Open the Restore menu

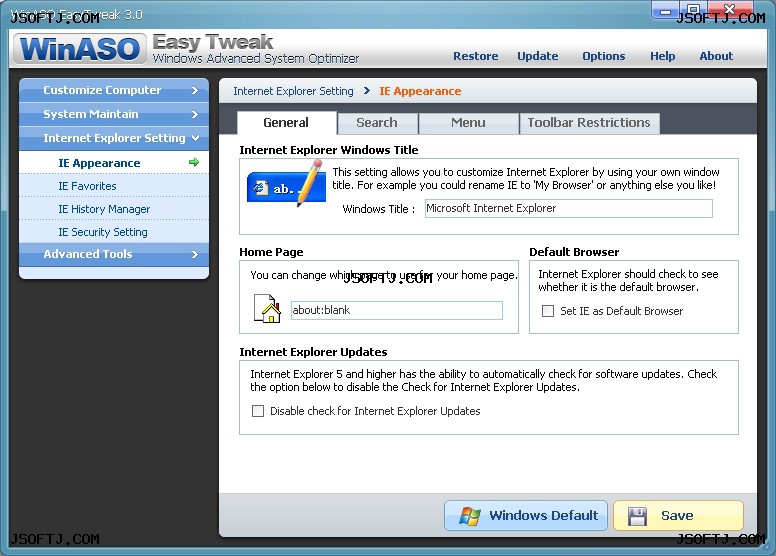point(476,56)
